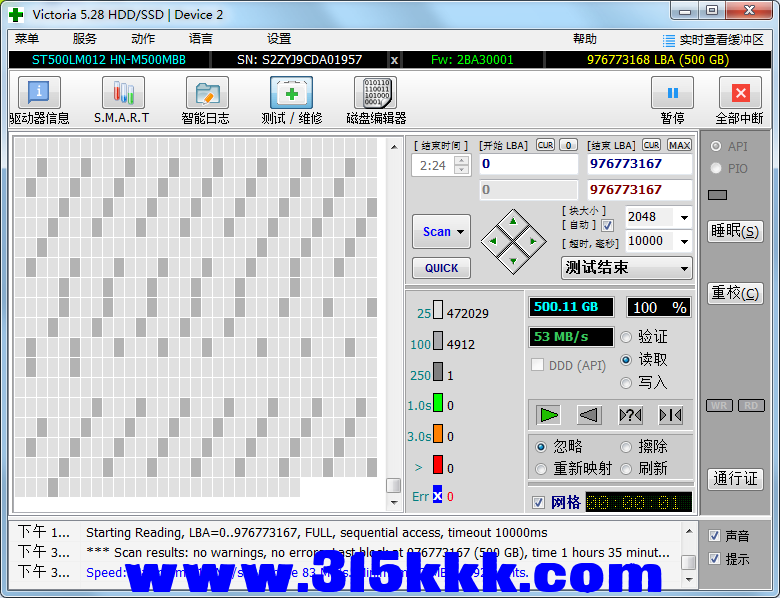
Task: Click the break all (全部中断) red X
Action: click(x=740, y=93)
